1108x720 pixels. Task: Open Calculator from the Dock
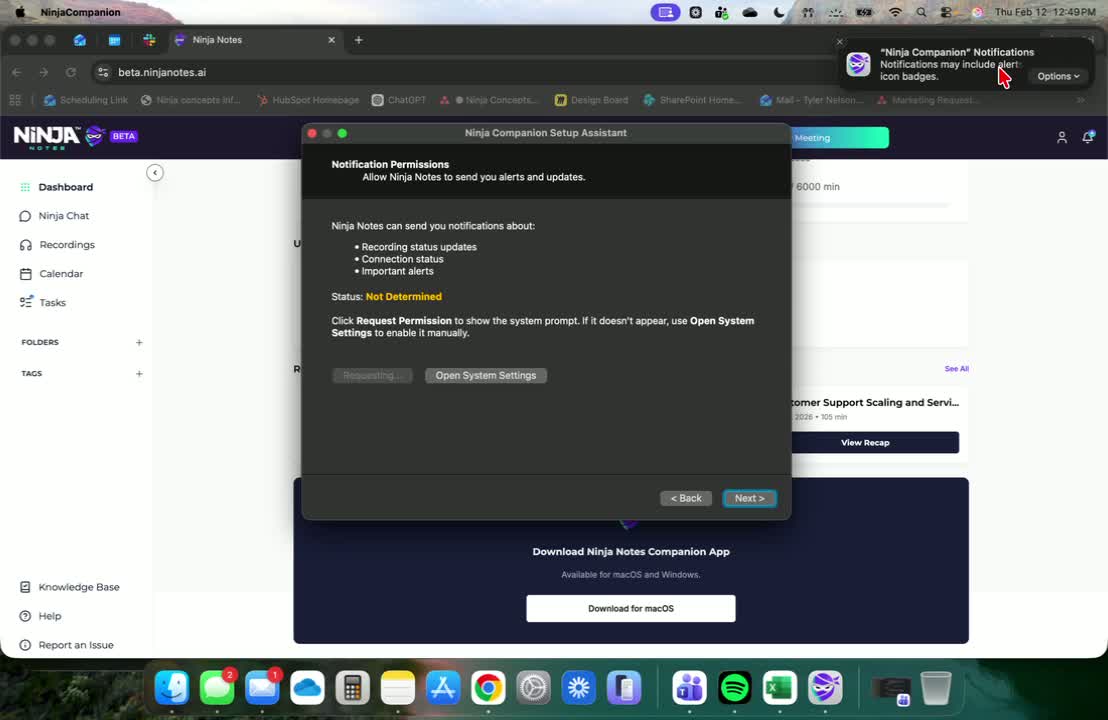point(353,687)
